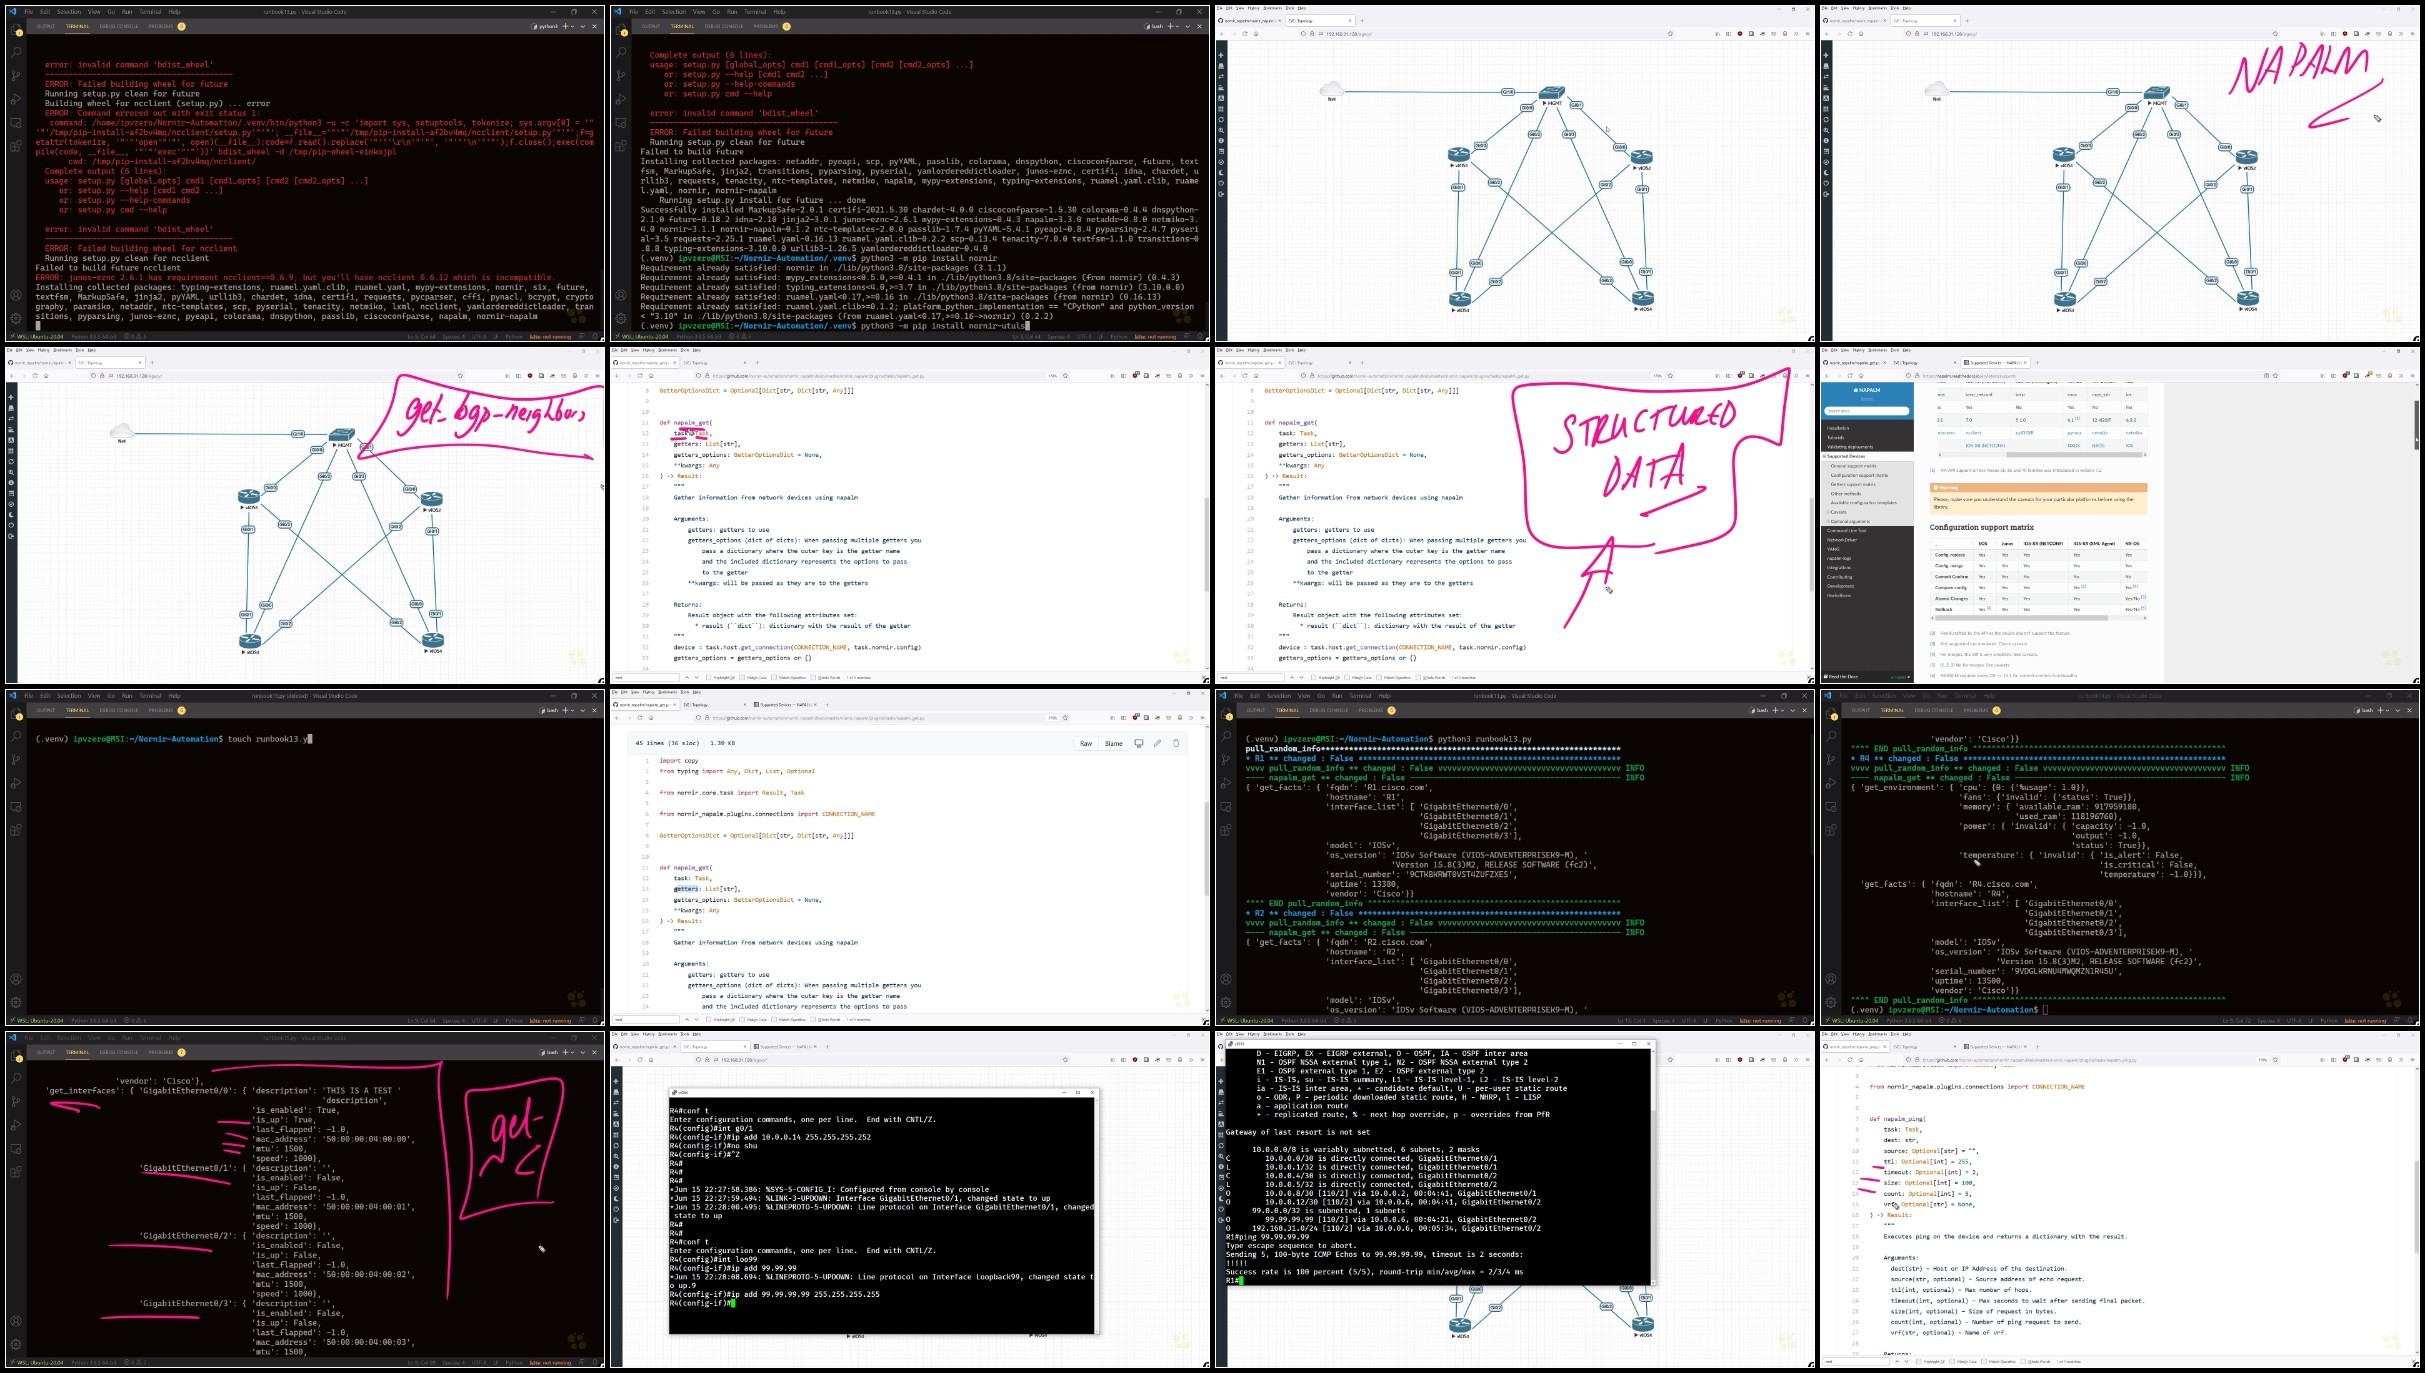Click the Blame button on GitHub
Screen dimensions: 2425x1373
(1113, 744)
